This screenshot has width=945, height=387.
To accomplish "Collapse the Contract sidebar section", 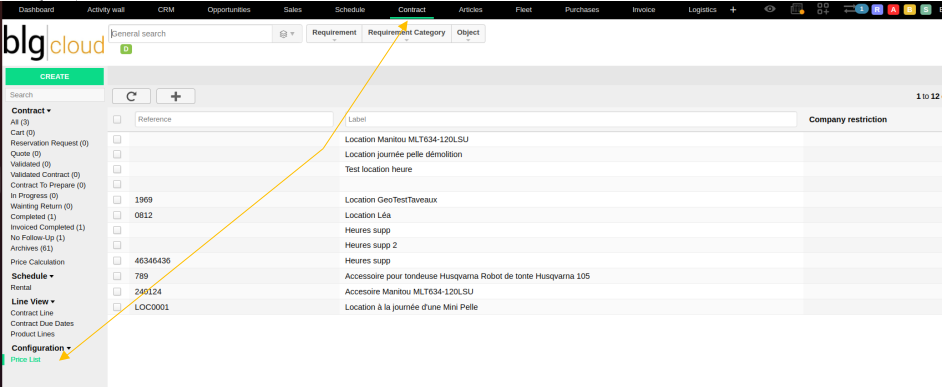I will pos(31,110).
